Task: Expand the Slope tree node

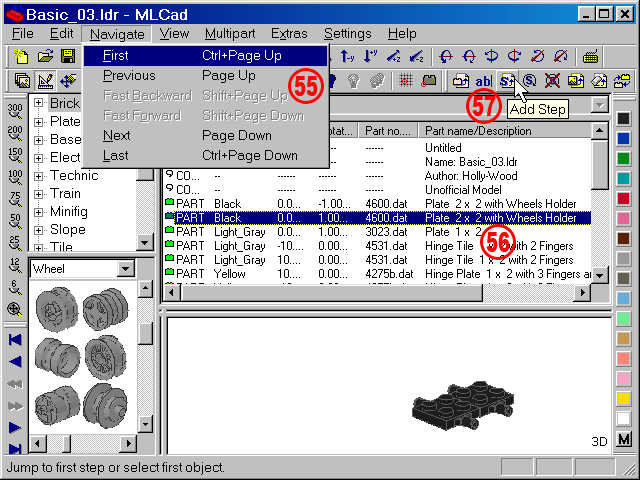Action: [38, 230]
